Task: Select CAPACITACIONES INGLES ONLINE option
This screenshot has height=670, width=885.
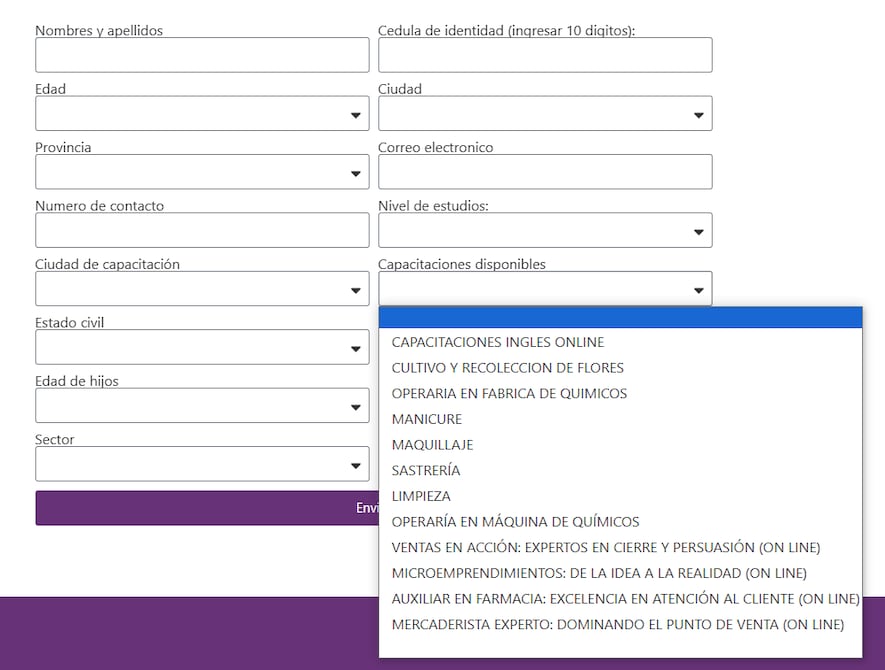Action: 498,342
